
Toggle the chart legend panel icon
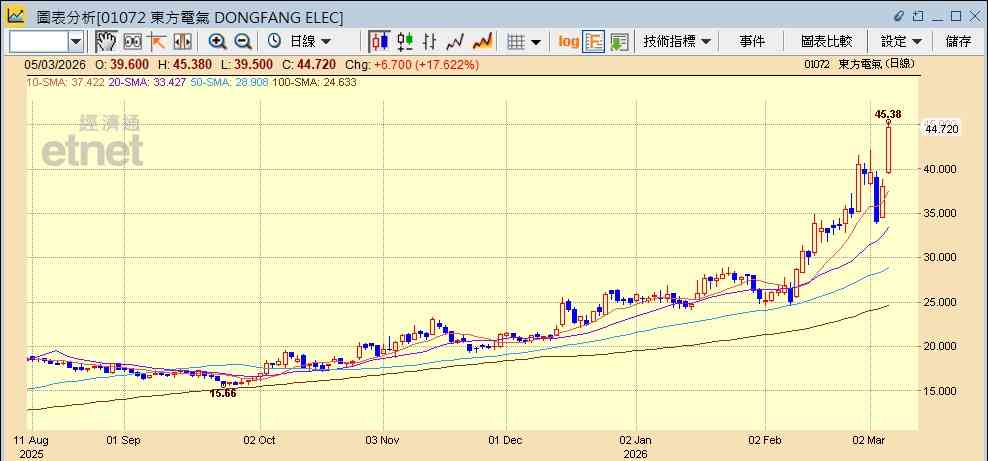594,42
